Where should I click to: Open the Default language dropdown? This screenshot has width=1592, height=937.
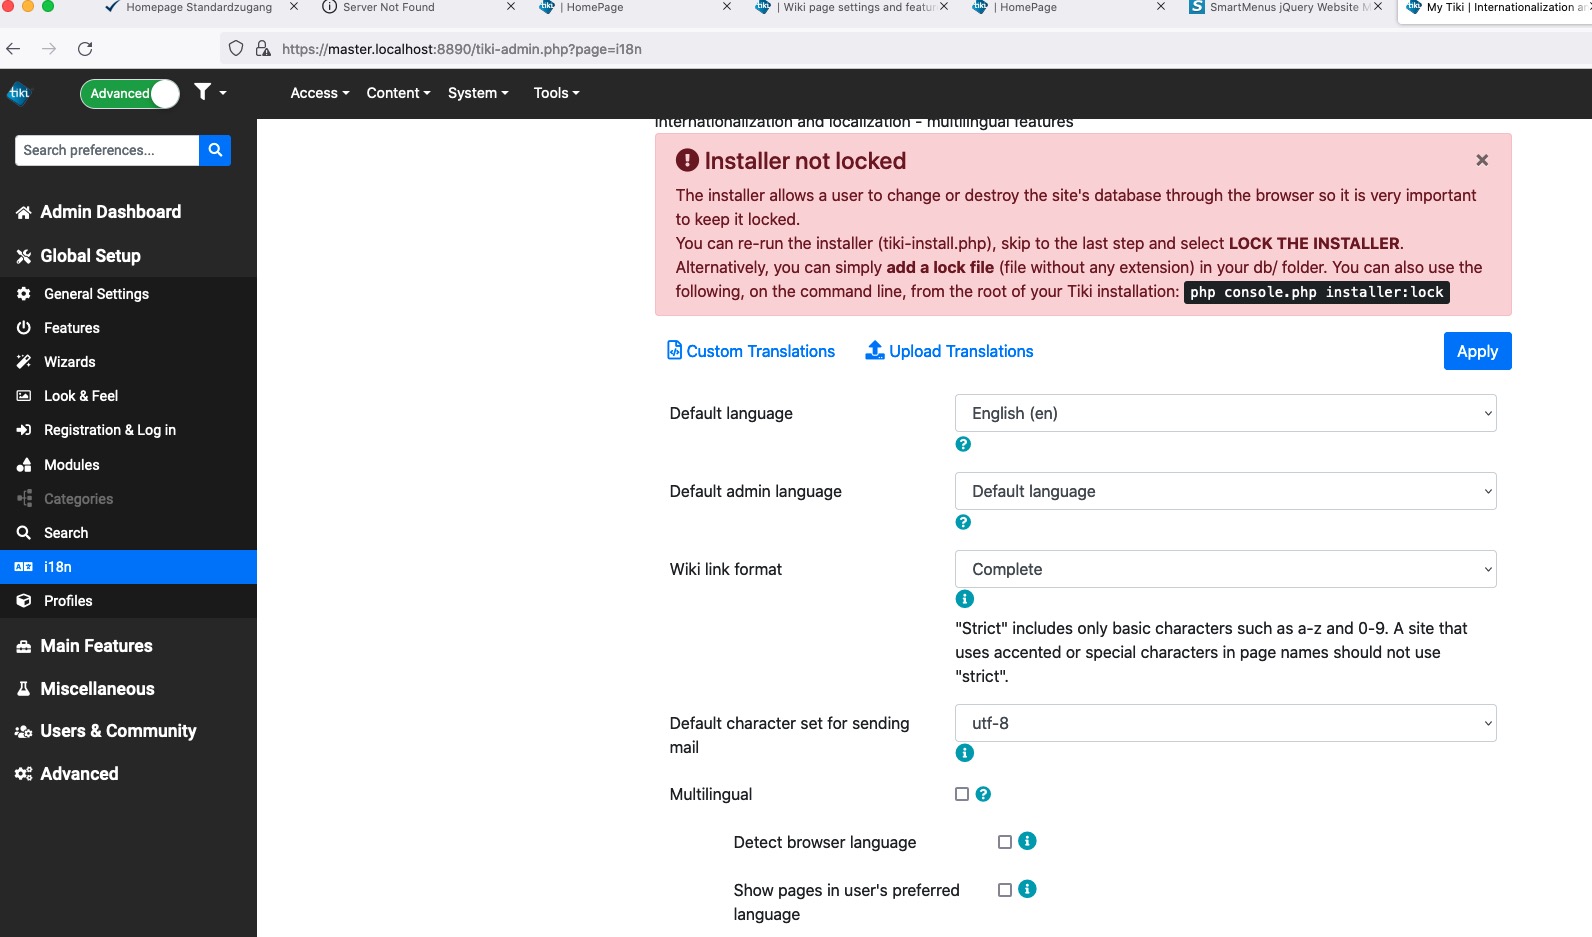[x=1225, y=413]
